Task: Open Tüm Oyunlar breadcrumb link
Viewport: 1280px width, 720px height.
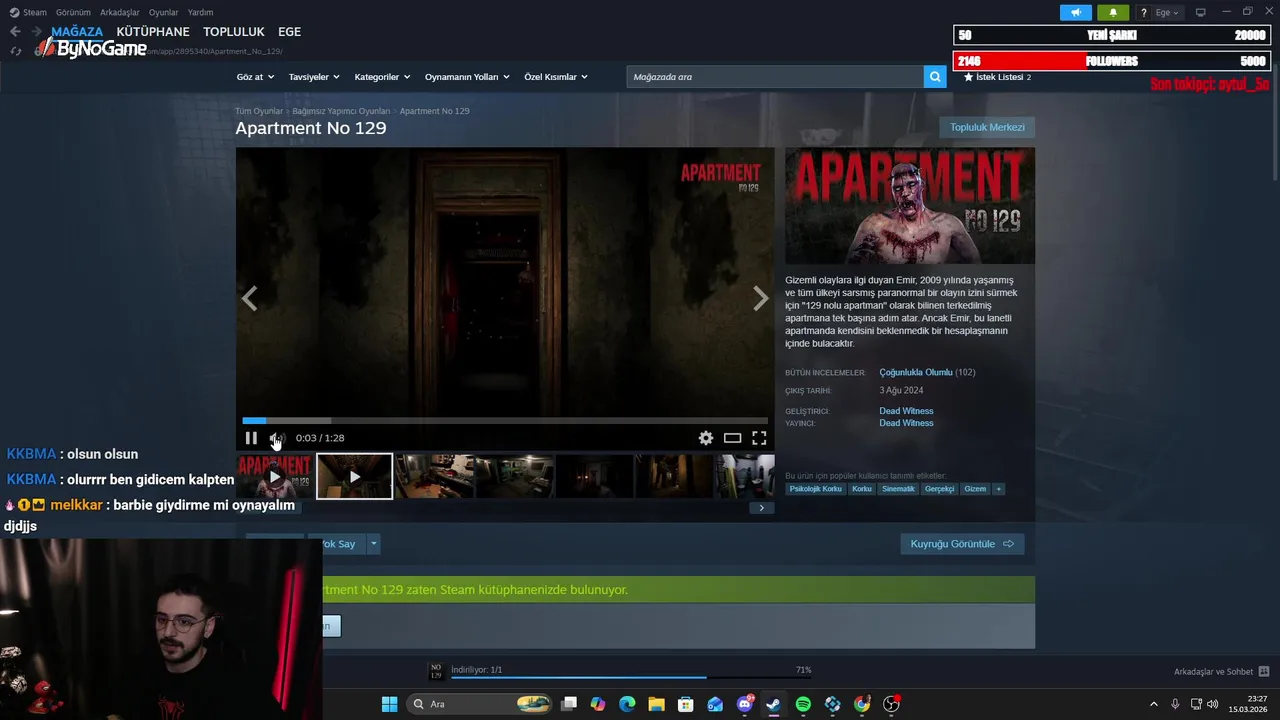Action: (259, 111)
